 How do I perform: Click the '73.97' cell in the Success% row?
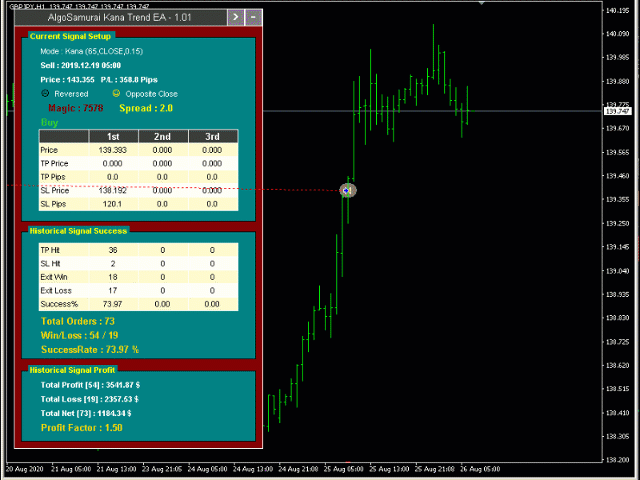[x=113, y=304]
